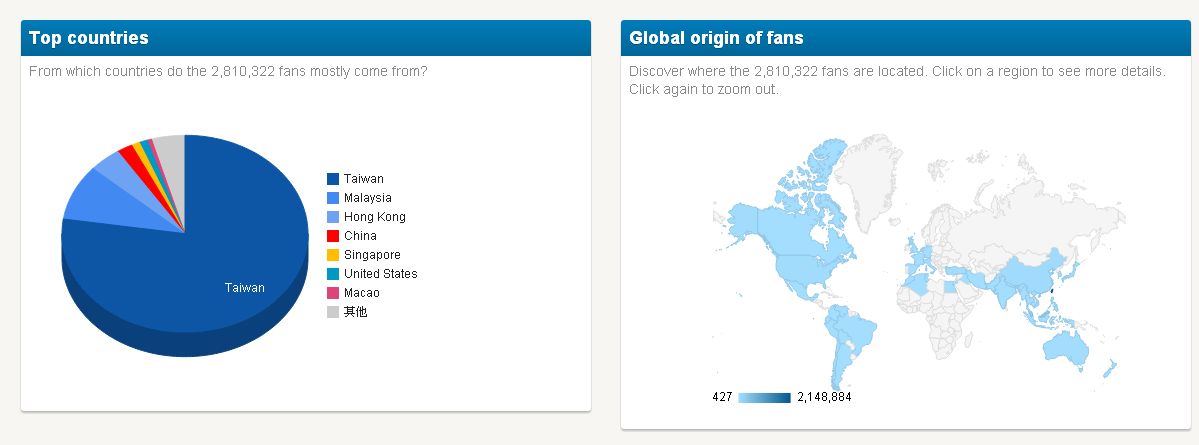Screen dimensions: 1199x445
Task: Click the map's blue gradient scale bar
Action: click(765, 398)
